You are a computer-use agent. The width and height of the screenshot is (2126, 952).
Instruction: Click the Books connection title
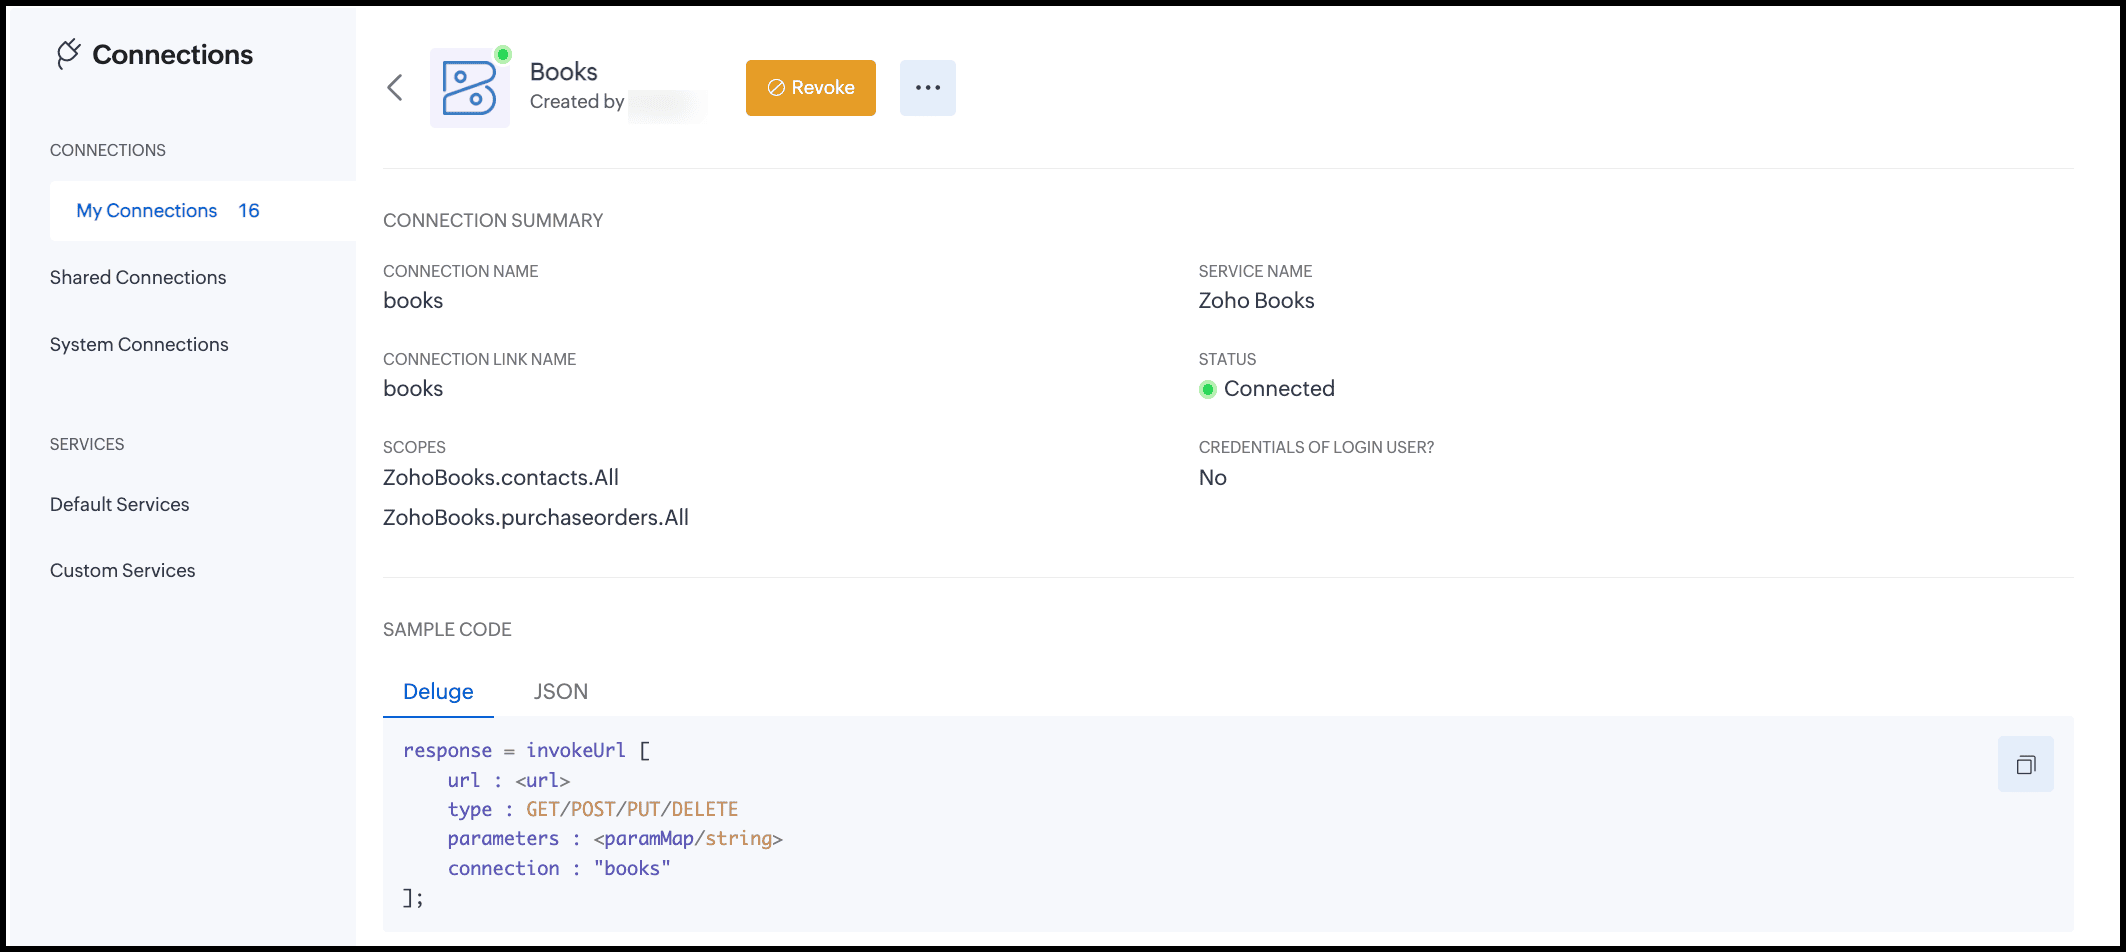[564, 72]
